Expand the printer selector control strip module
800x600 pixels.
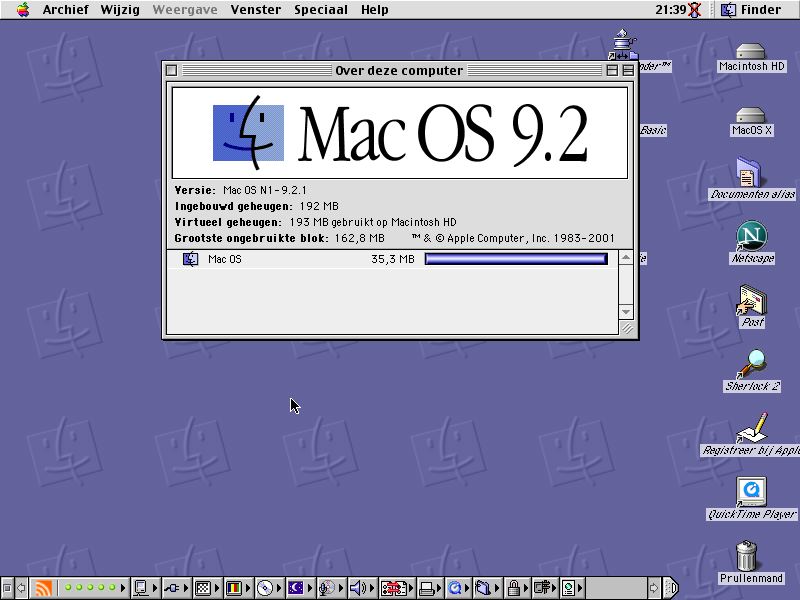pos(427,588)
